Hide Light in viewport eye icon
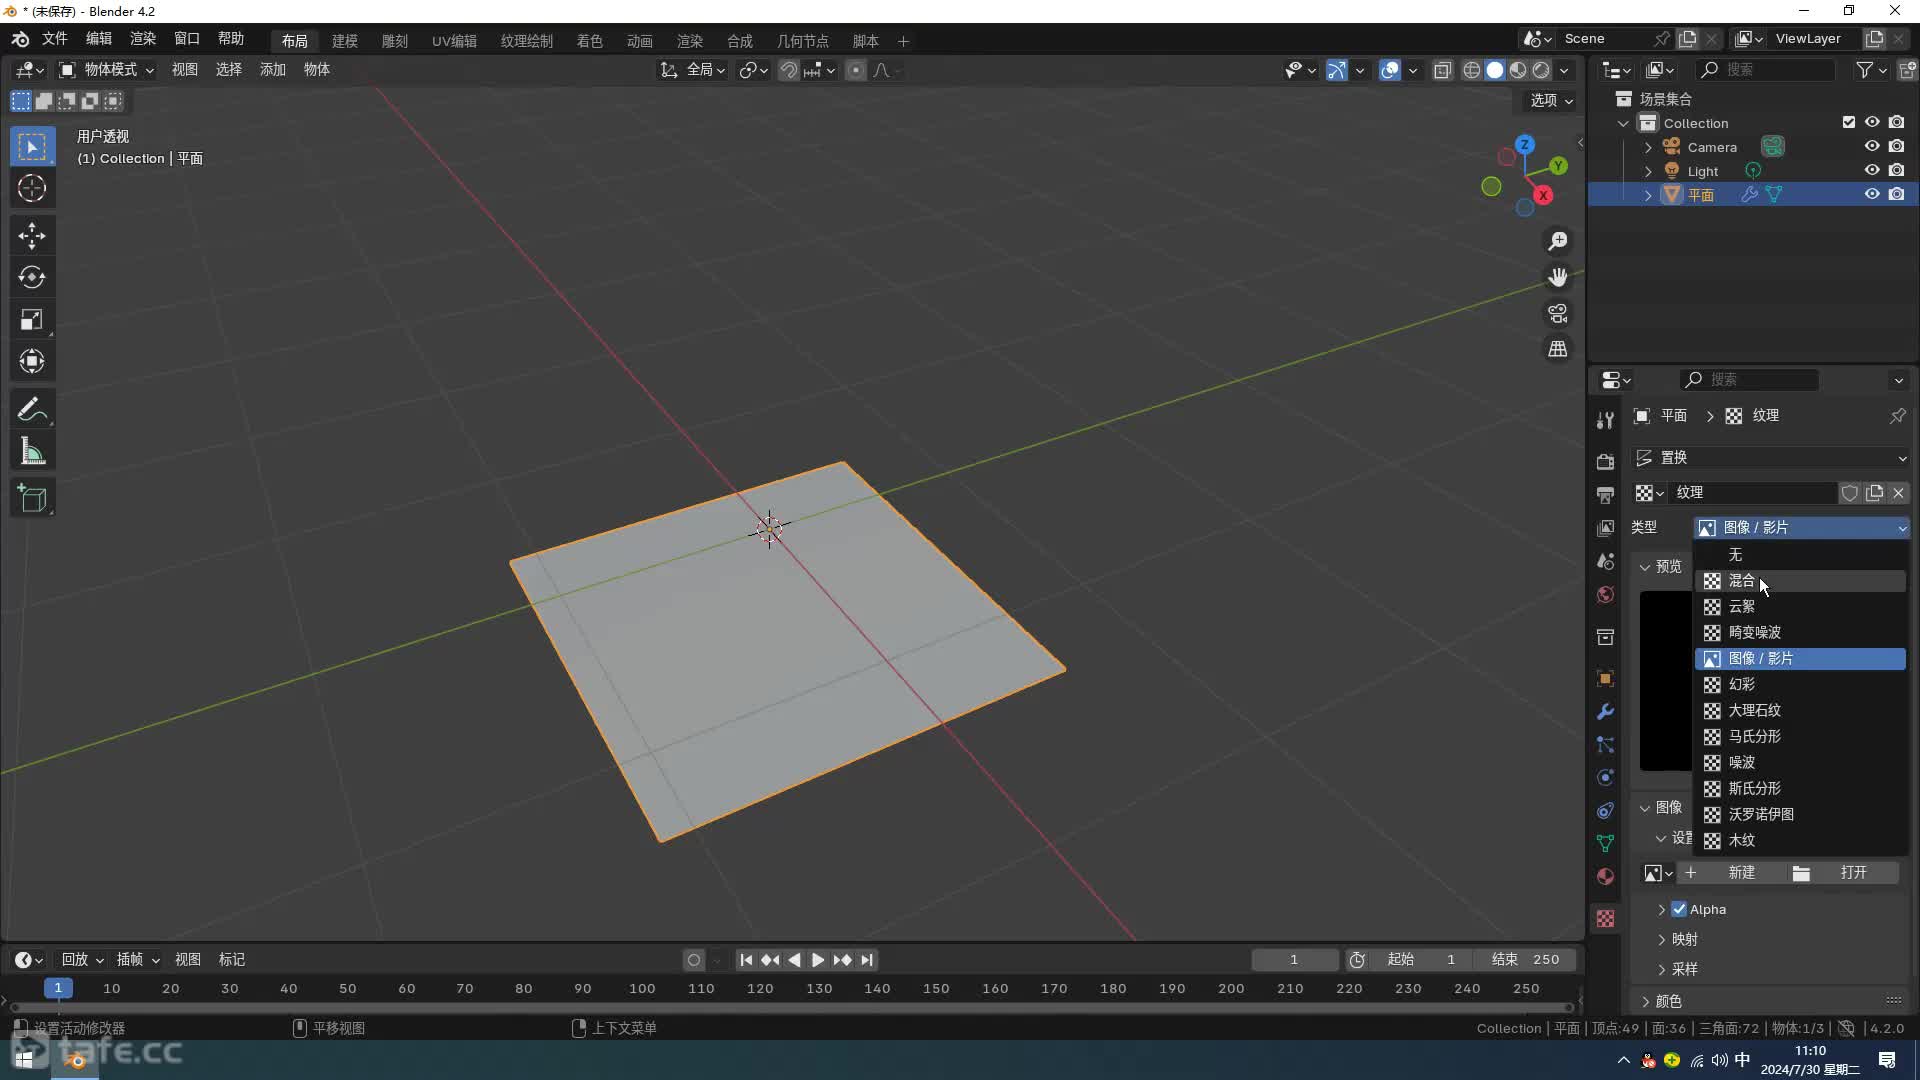1920x1080 pixels. click(1872, 170)
